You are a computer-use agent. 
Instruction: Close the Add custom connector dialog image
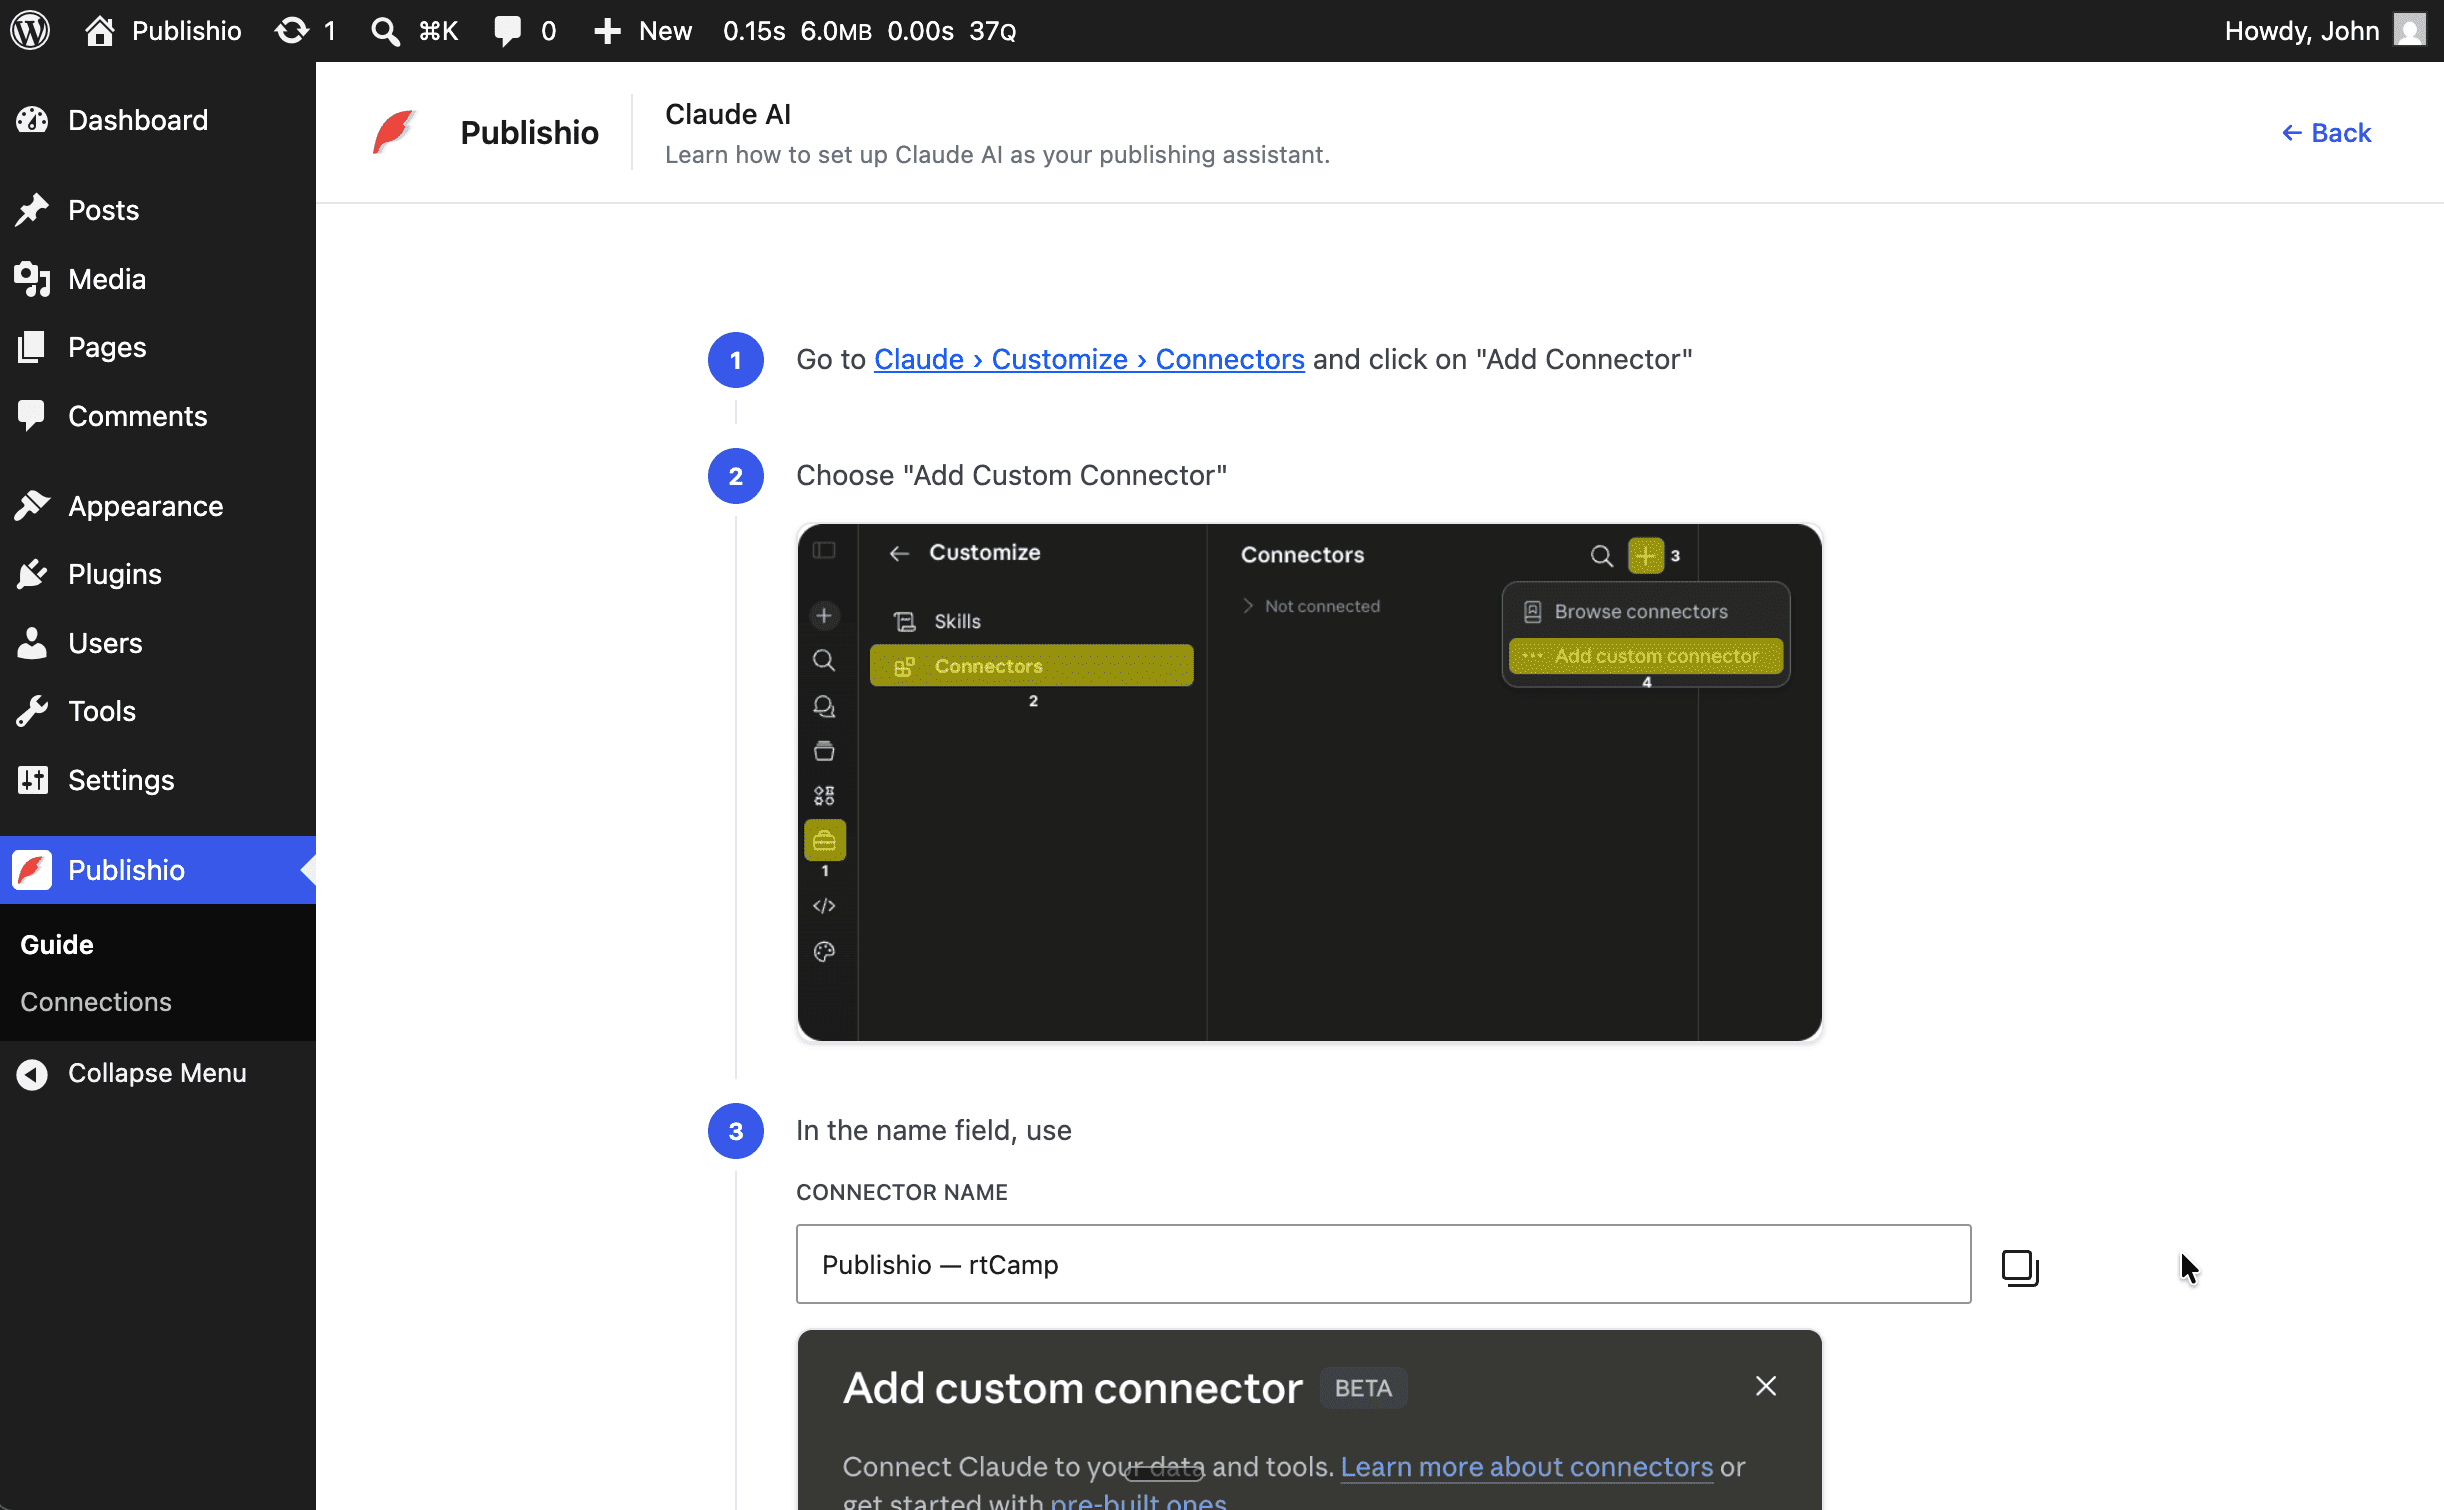tap(1766, 1386)
